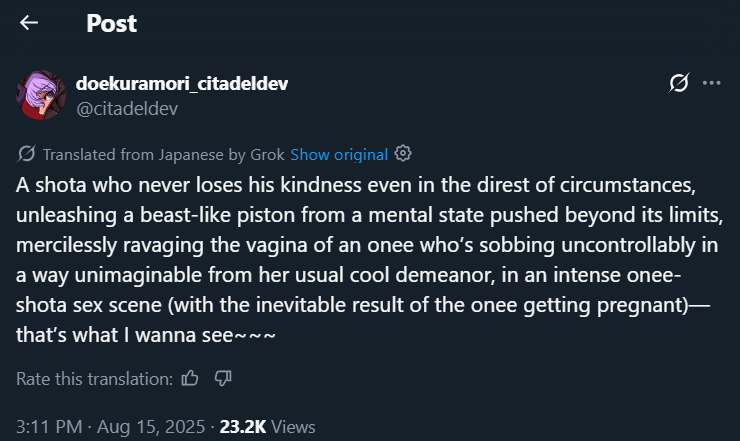Screen dimensions: 740x441
Task: Click the "Rate this translation:" label
Action: (x=95, y=378)
